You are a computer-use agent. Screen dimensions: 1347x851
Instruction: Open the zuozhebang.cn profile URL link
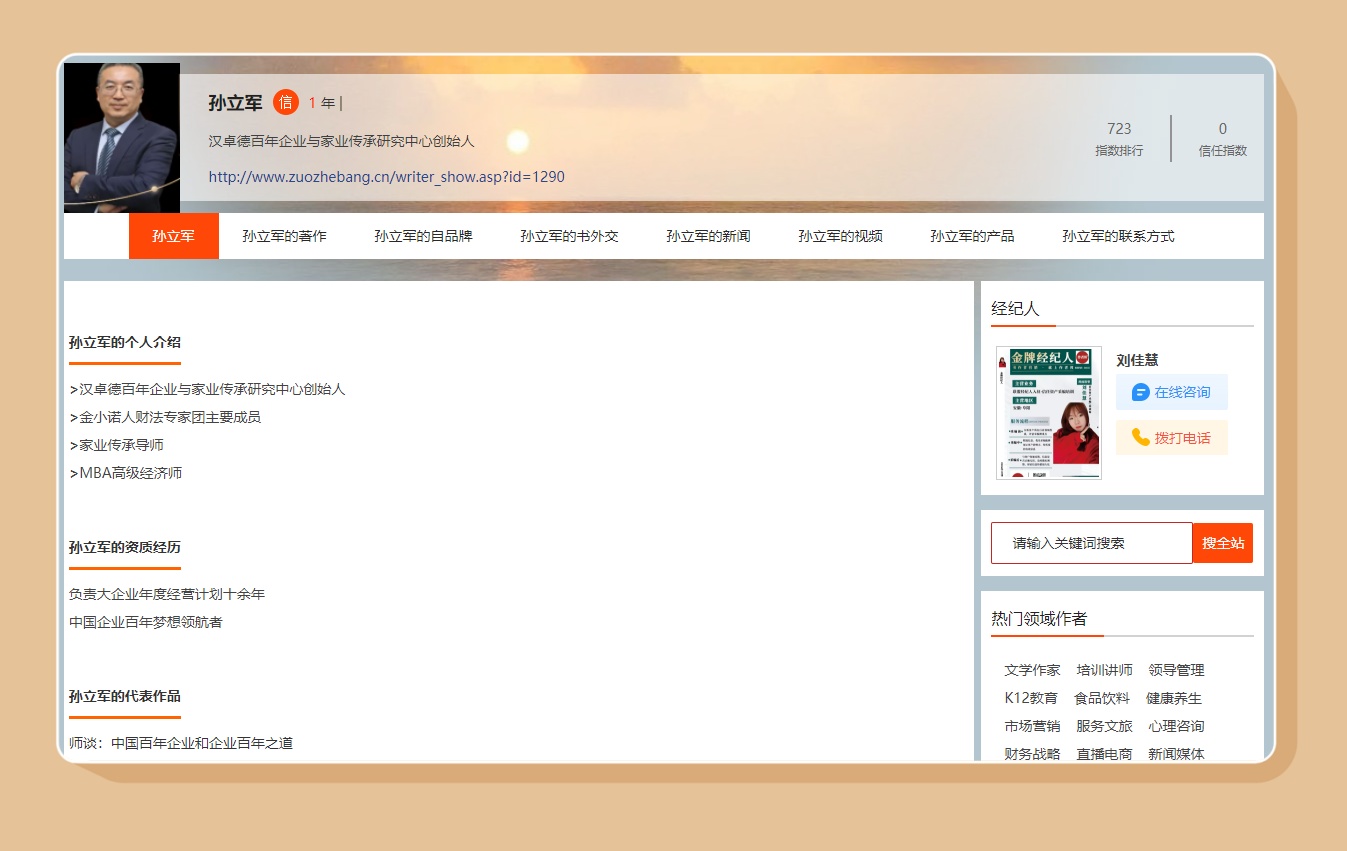coord(386,177)
